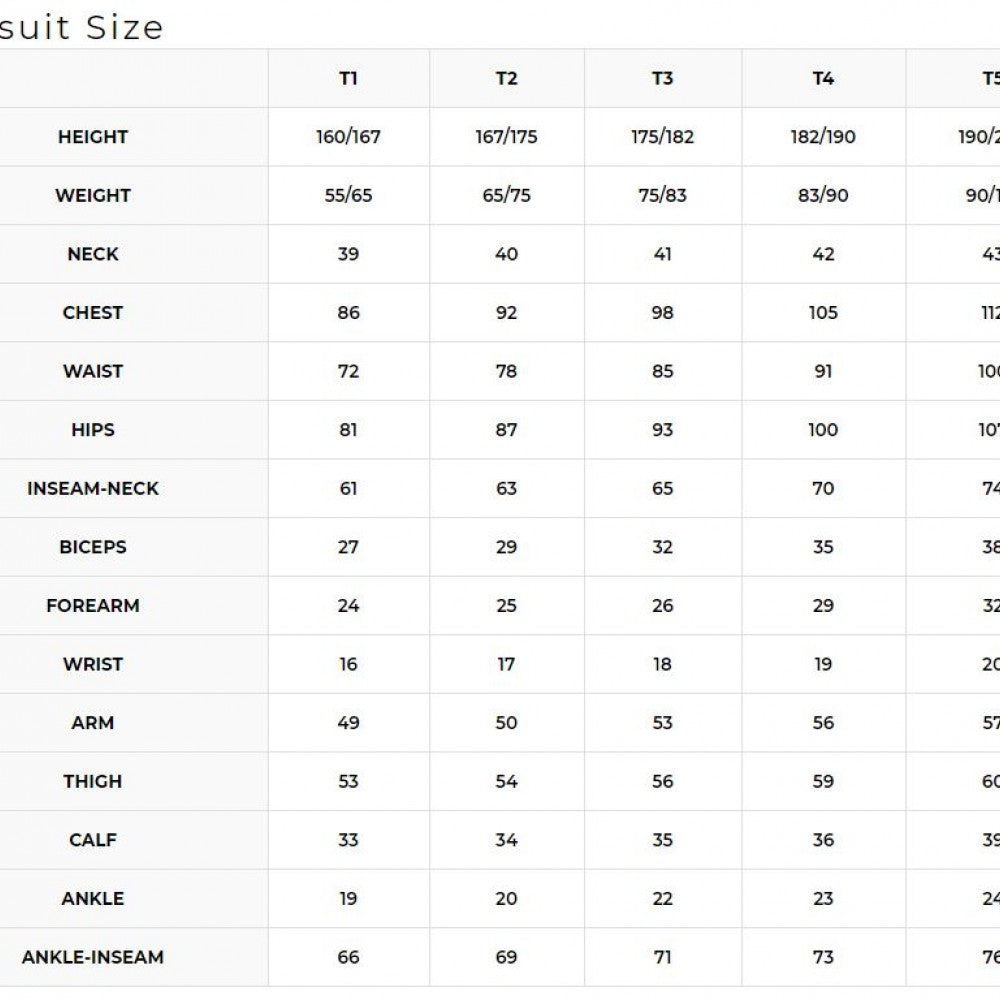Click the WEIGHT row label
Viewport: 1000px width, 1000px height.
[x=93, y=196]
